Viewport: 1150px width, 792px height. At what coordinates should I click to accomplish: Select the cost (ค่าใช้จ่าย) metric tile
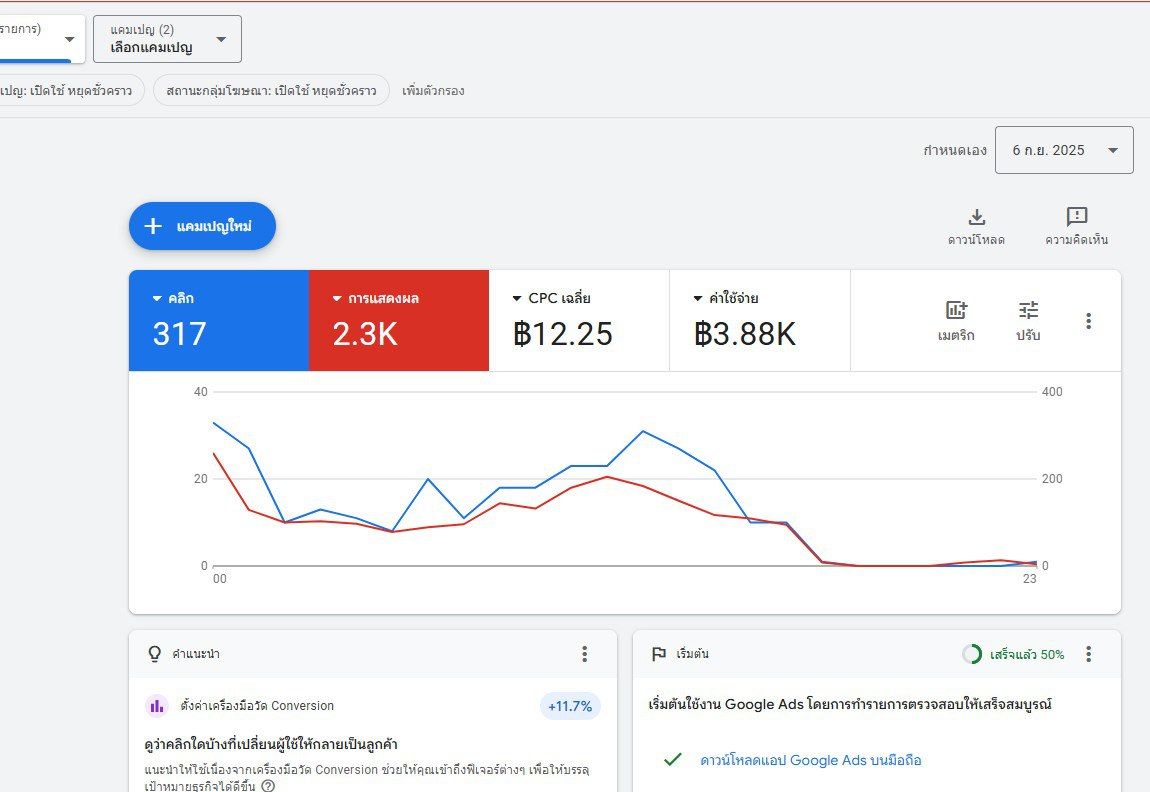(x=760, y=320)
